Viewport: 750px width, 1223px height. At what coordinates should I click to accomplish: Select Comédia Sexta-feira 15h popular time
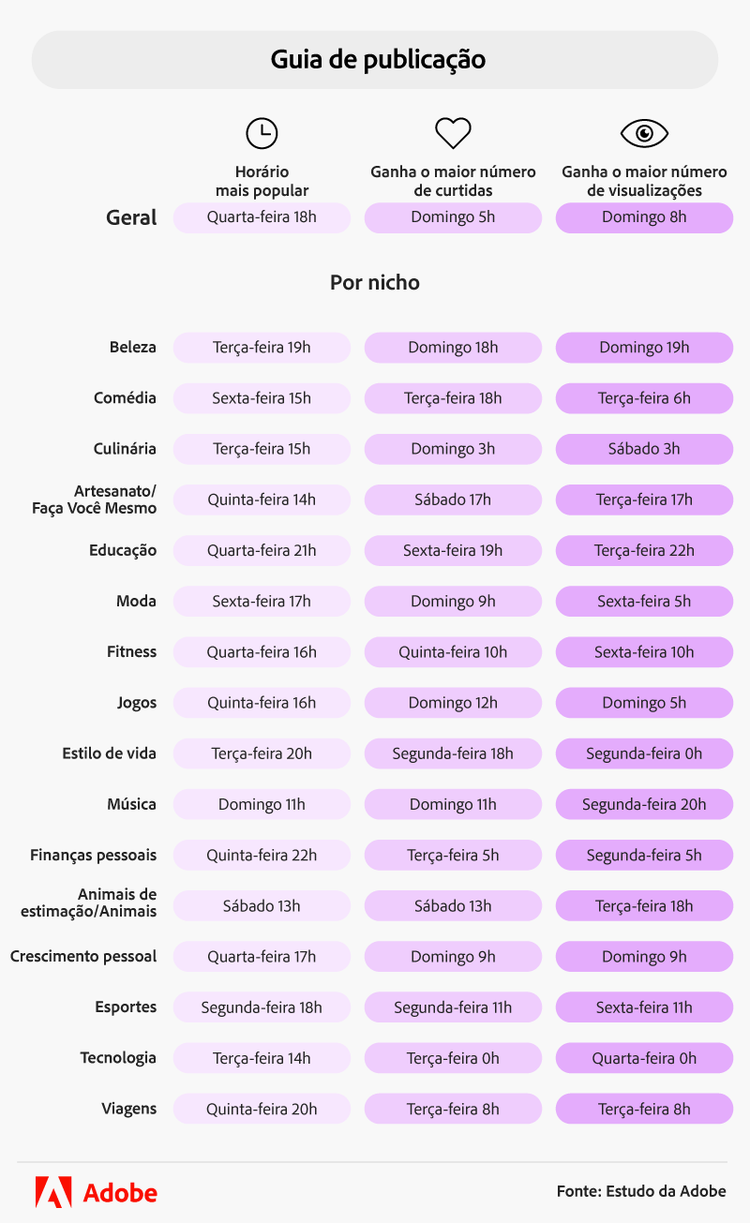point(262,399)
